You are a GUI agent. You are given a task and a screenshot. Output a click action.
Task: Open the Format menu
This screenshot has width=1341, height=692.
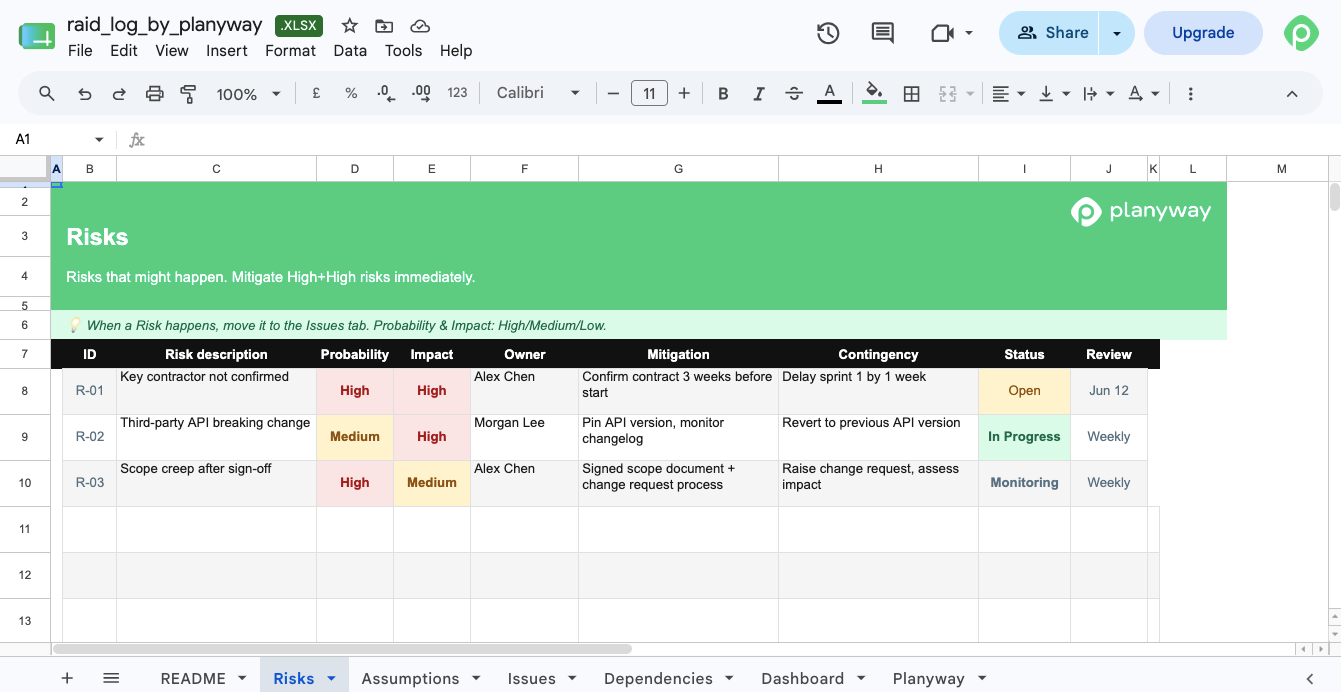290,51
